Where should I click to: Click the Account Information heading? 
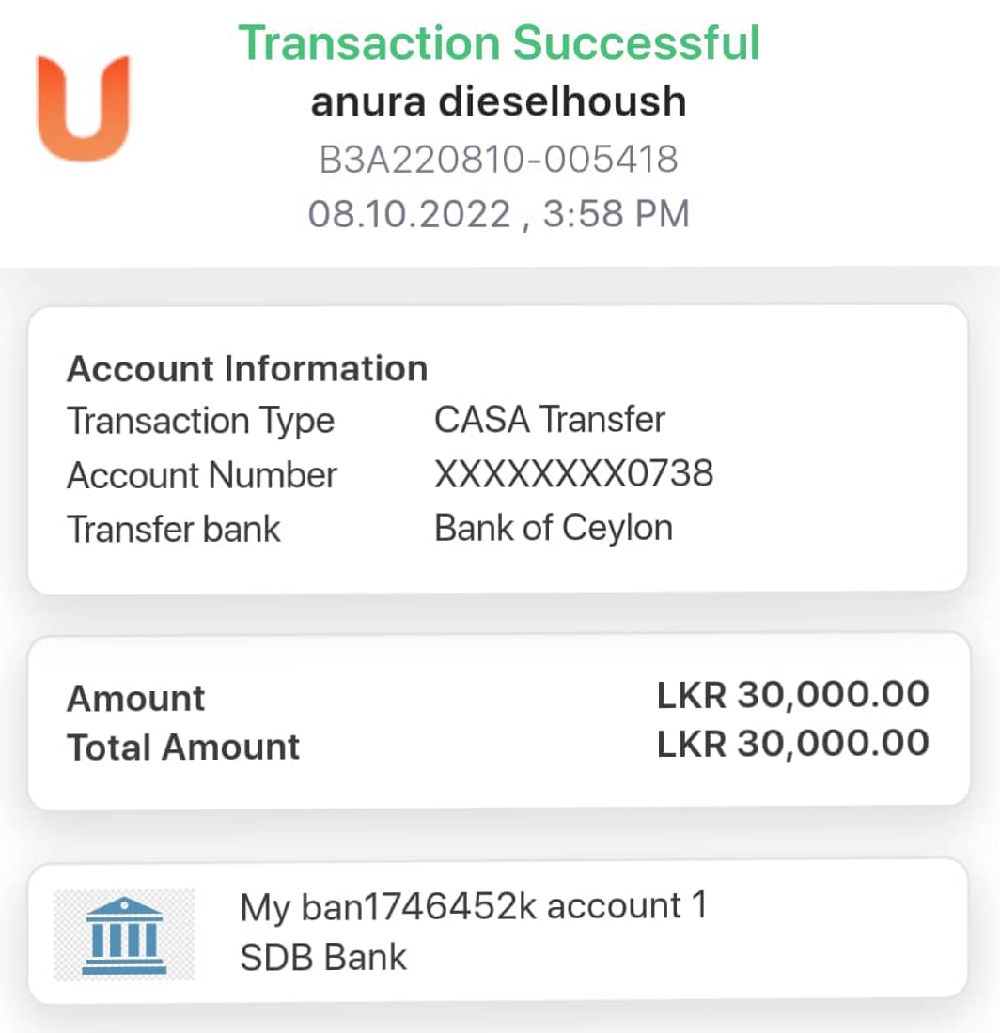(x=247, y=369)
